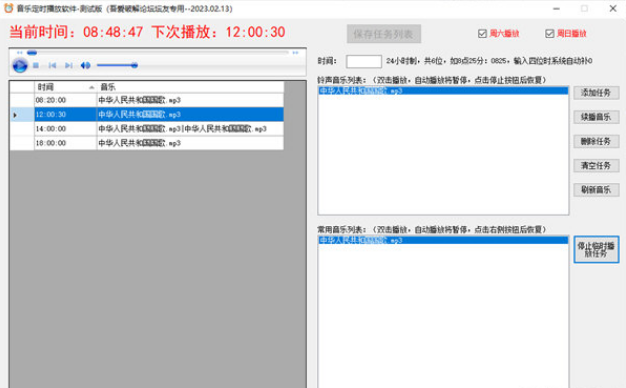Click the 续播音乐 button
The height and width of the screenshot is (388, 626).
[x=596, y=117]
